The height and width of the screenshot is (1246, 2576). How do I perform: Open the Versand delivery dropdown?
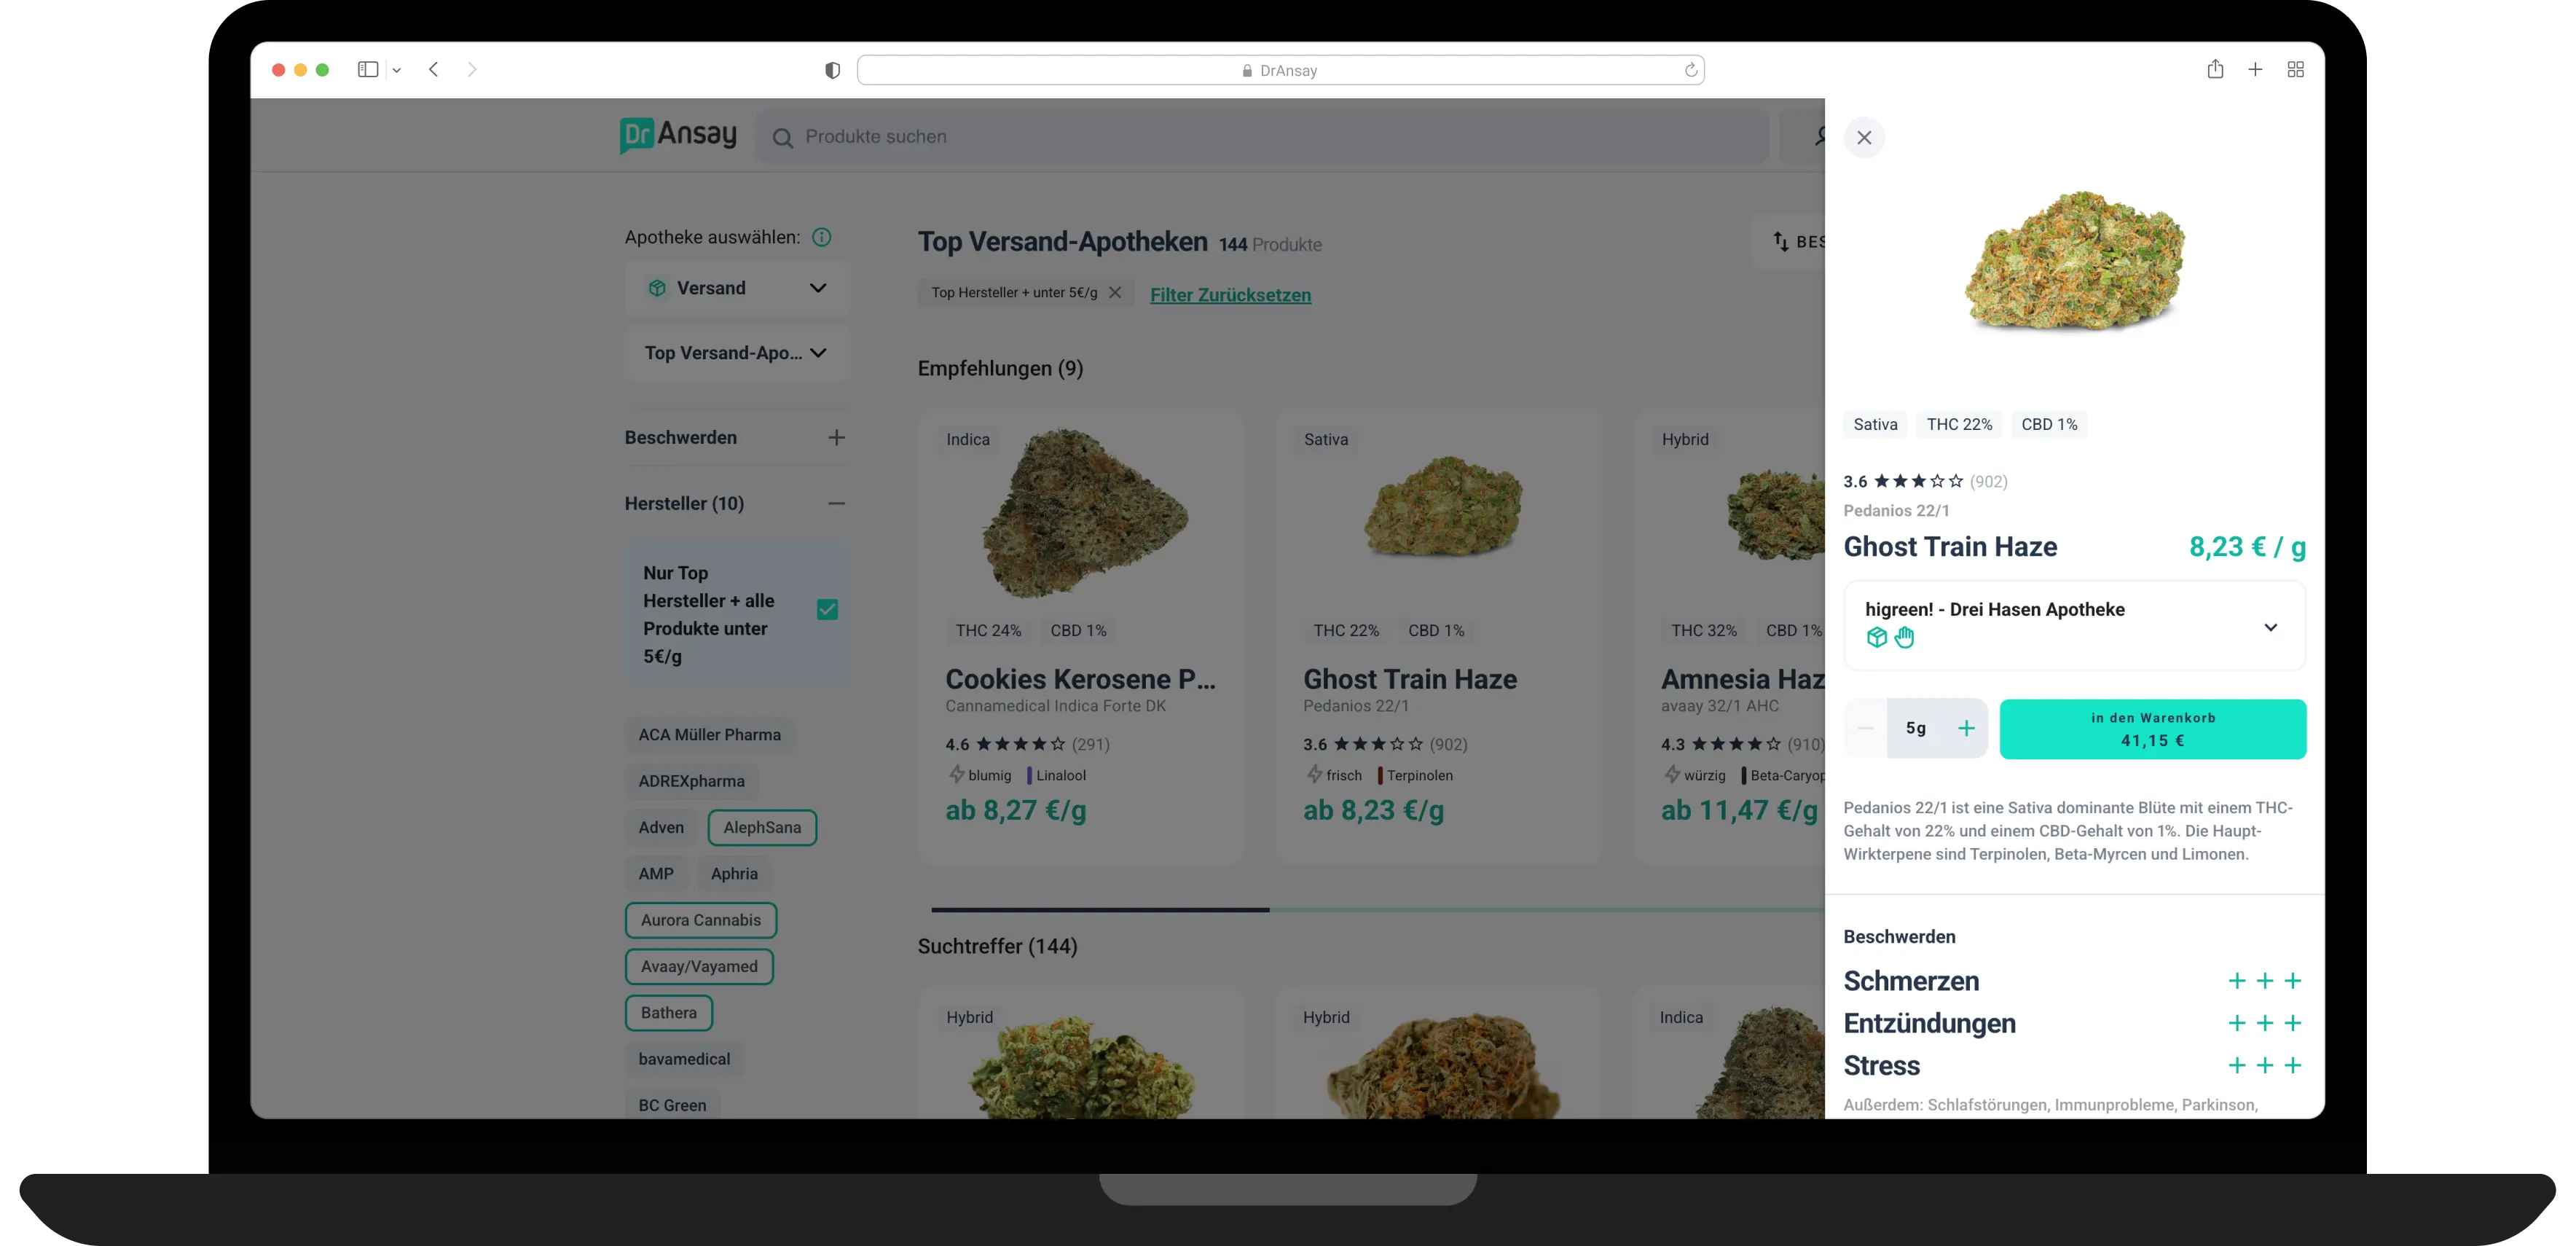tap(737, 288)
